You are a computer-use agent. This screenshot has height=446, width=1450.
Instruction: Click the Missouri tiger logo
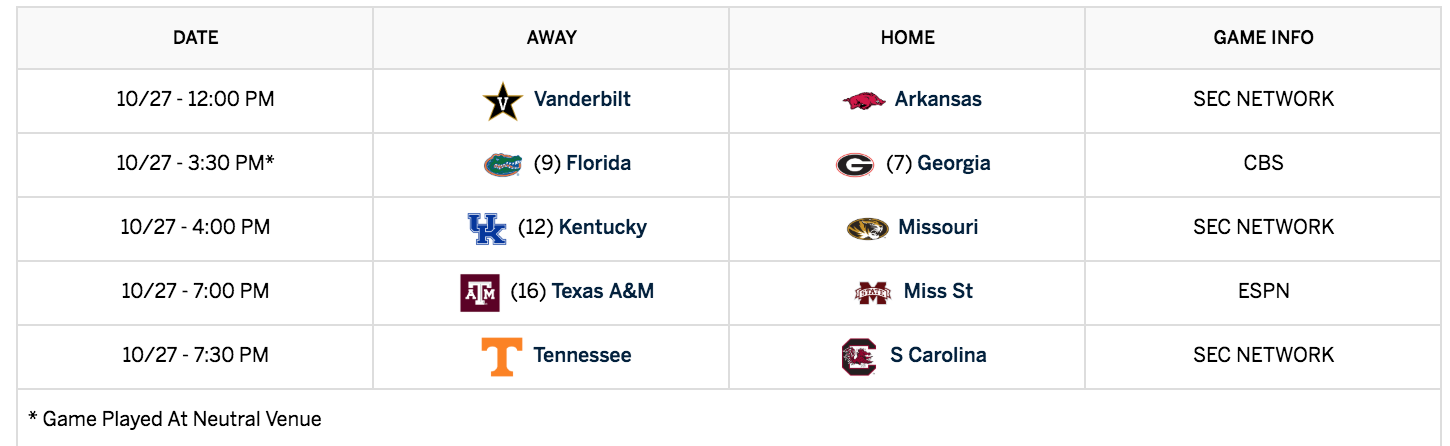tap(867, 228)
